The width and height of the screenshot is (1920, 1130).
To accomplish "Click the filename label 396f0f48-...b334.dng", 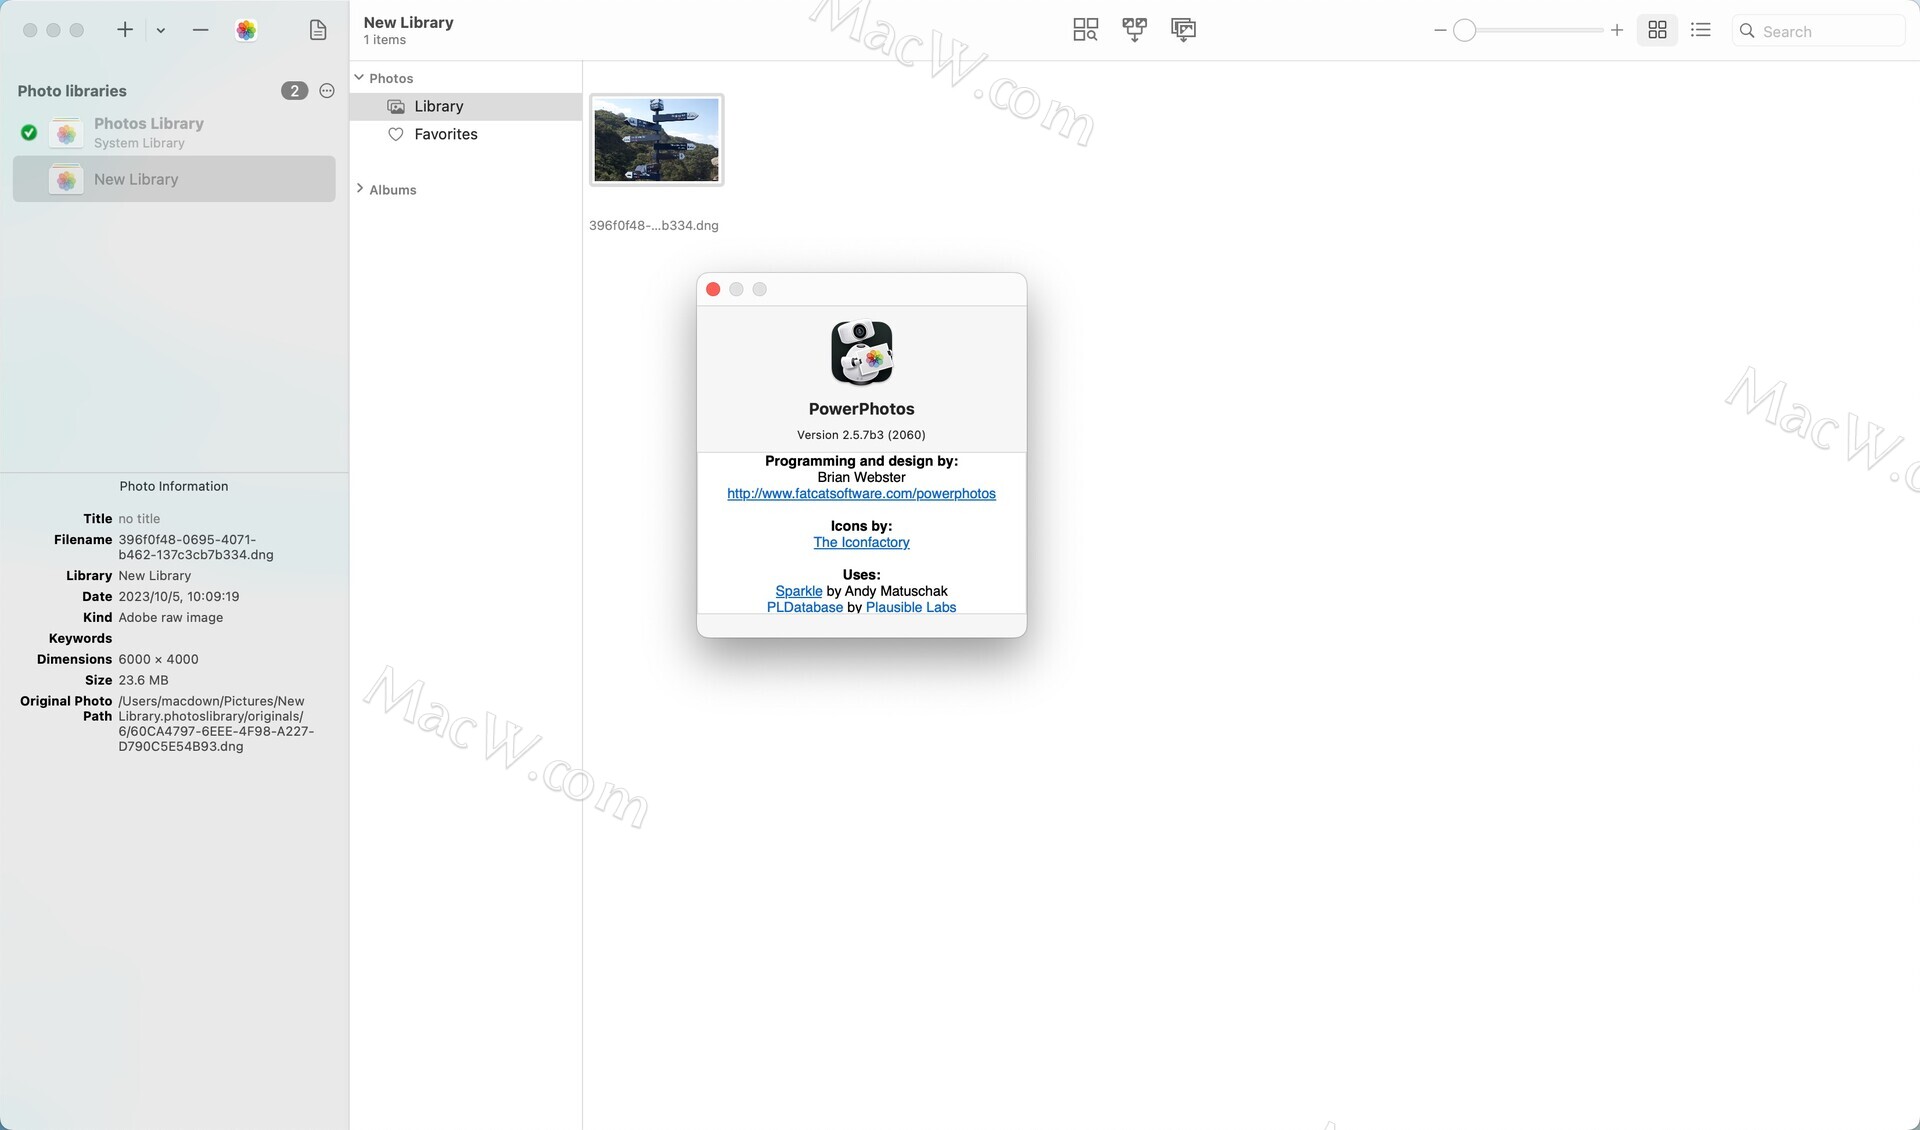I will point(654,225).
